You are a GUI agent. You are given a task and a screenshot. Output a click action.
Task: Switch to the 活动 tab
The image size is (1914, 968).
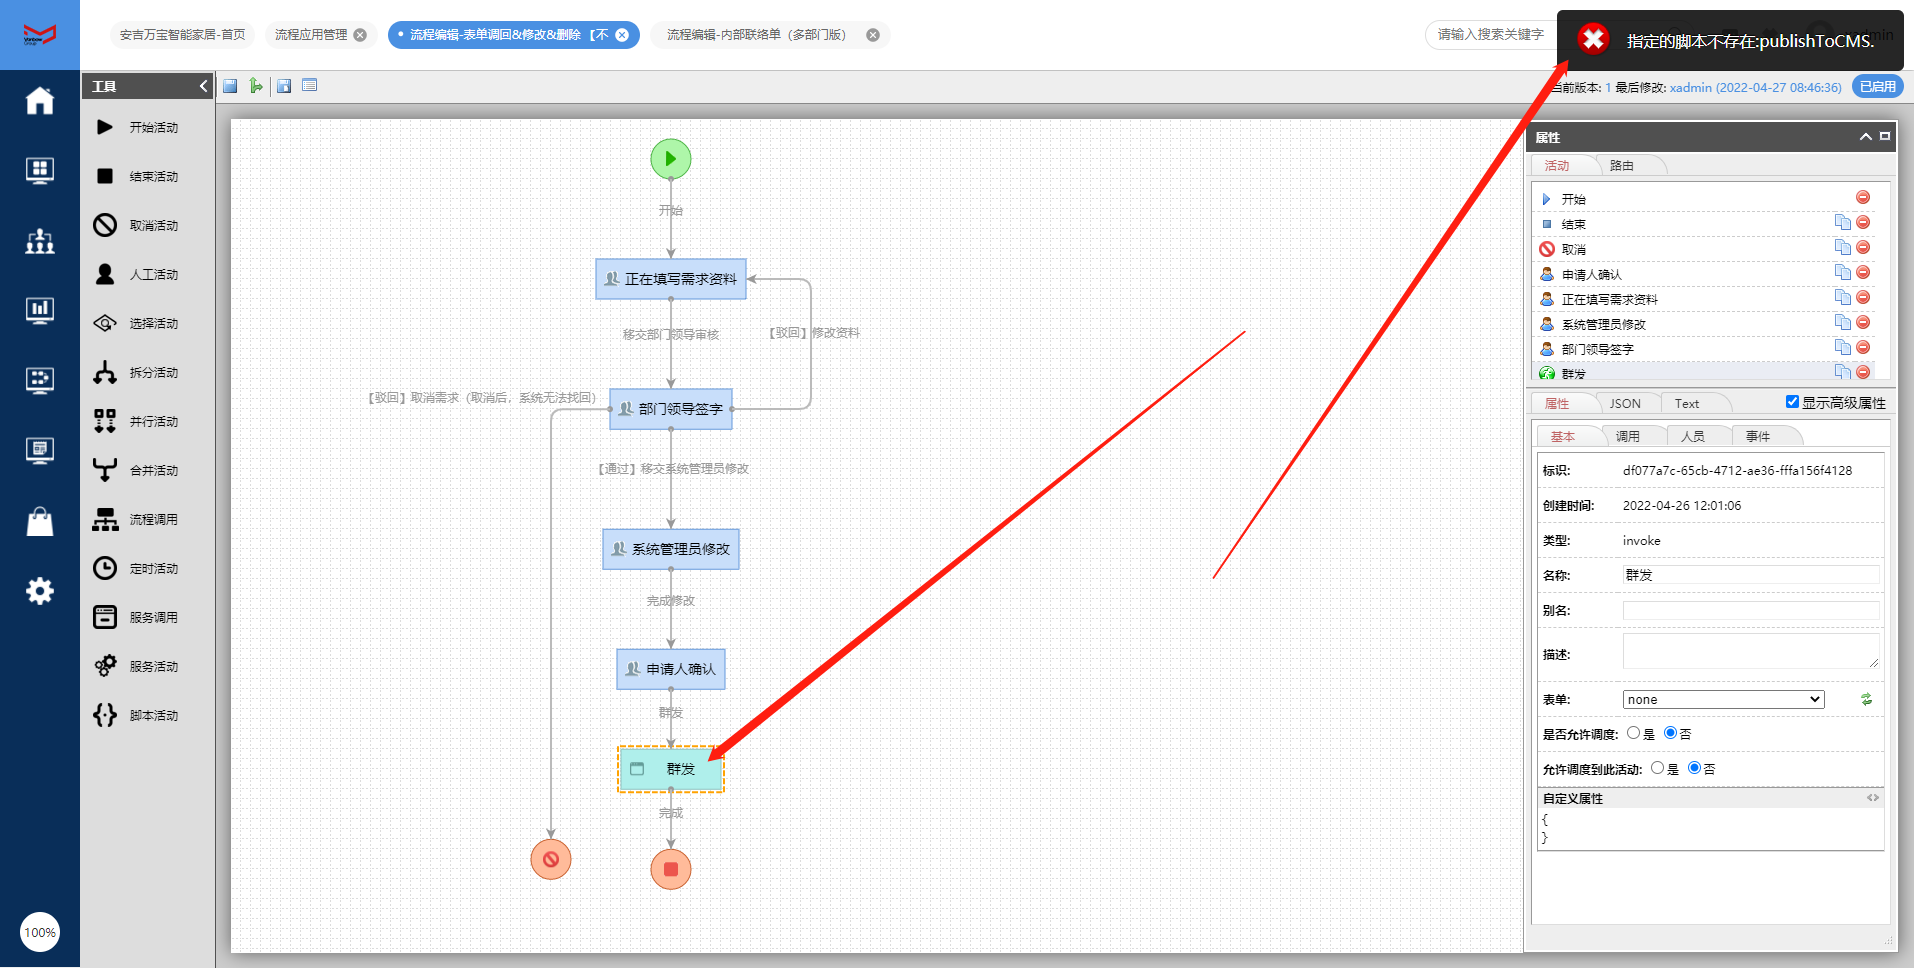click(1557, 166)
